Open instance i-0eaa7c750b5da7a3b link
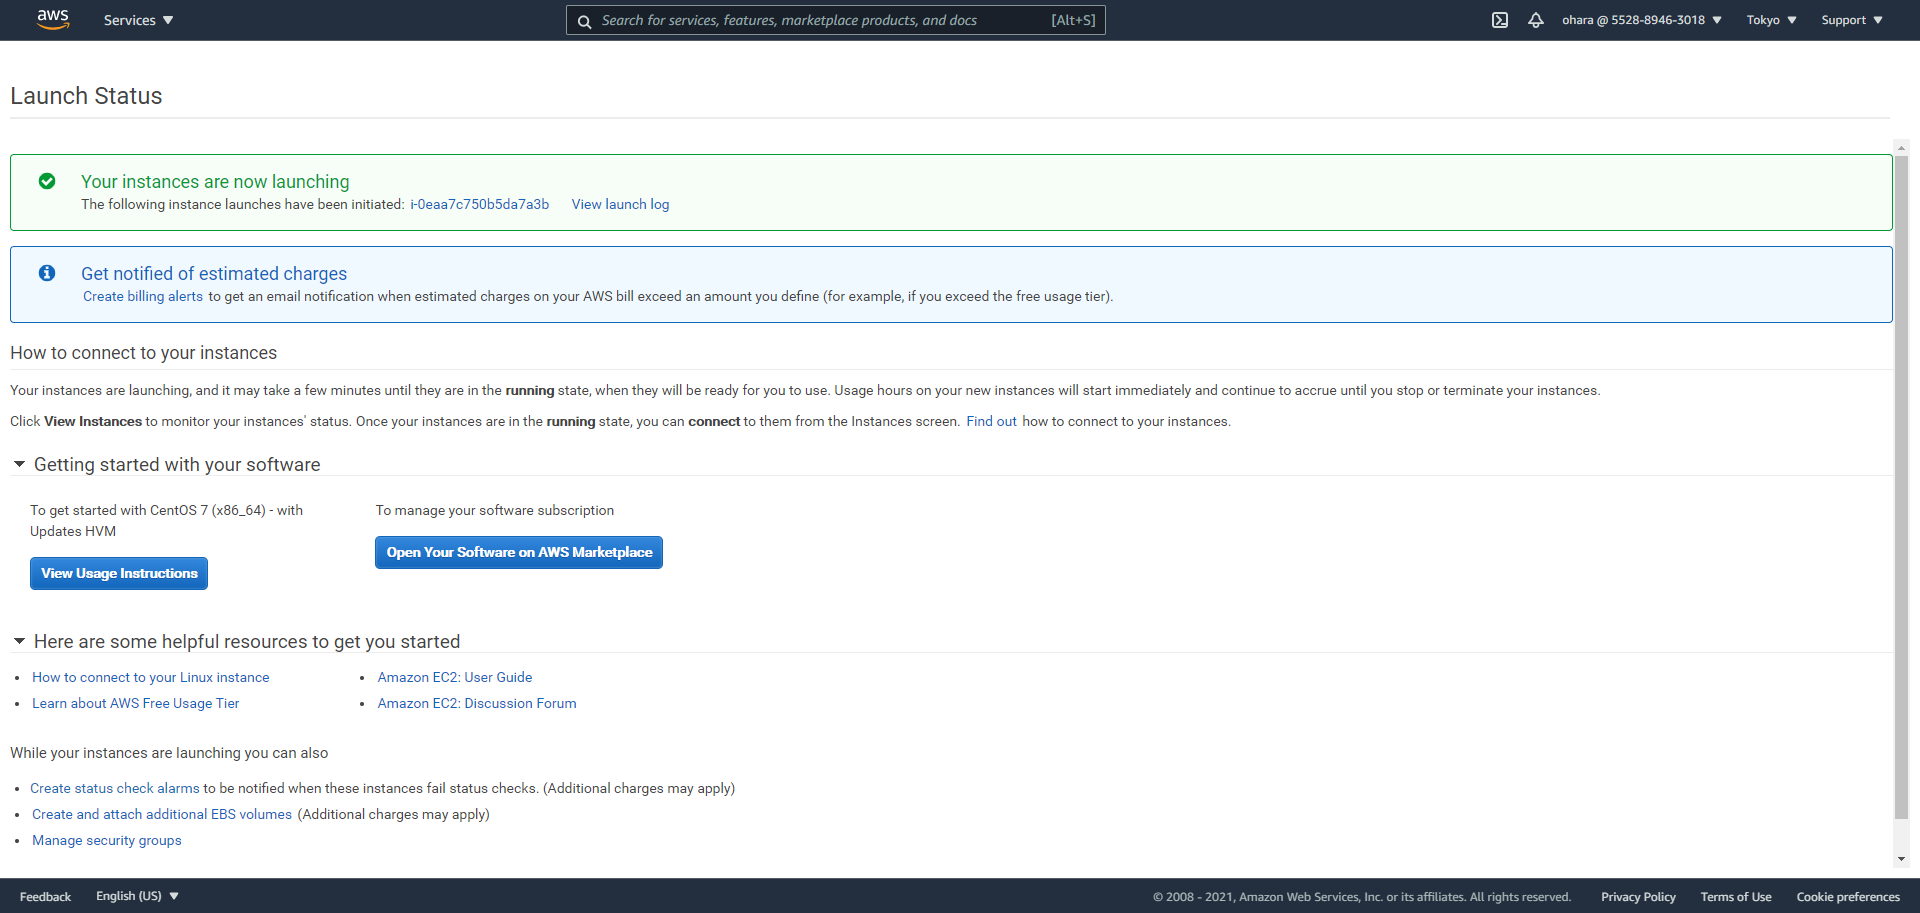 [479, 204]
